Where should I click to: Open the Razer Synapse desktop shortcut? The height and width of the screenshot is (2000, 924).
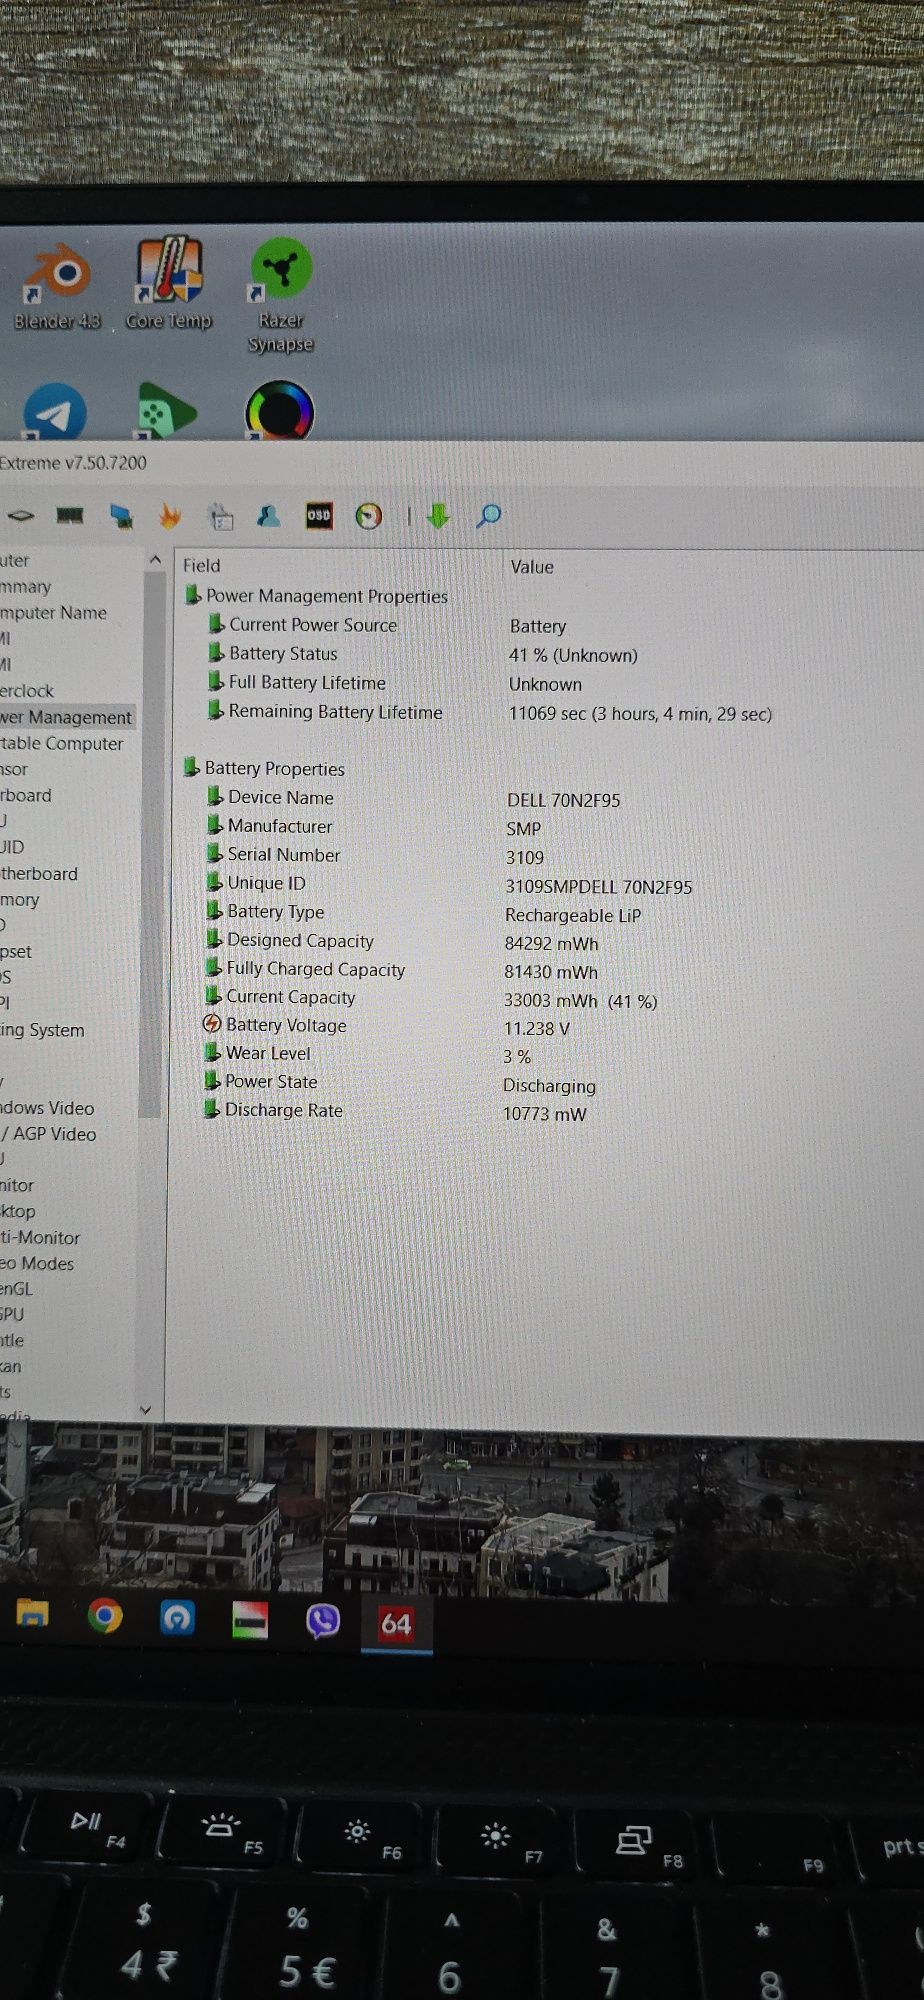coord(281,296)
